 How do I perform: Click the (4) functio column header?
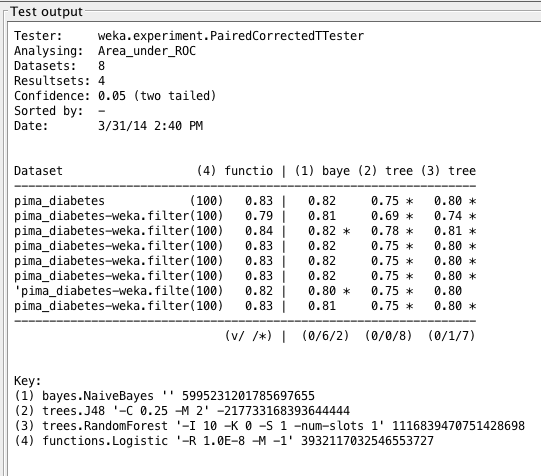(x=235, y=171)
